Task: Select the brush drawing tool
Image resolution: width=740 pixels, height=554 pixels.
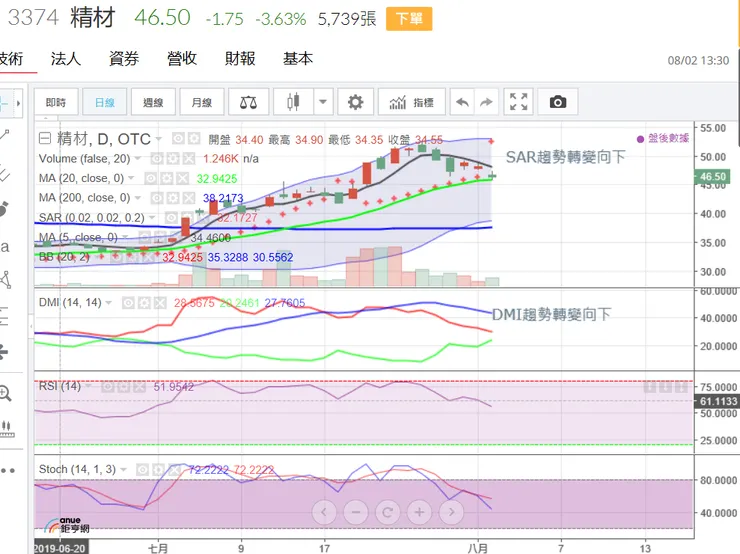Action: tap(4, 209)
